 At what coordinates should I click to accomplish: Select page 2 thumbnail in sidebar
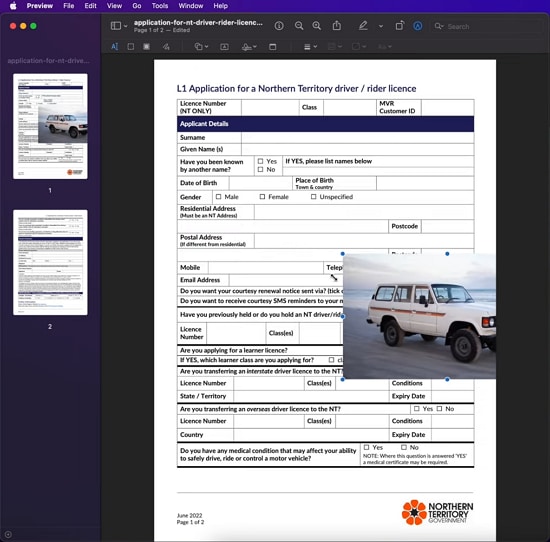click(50, 262)
